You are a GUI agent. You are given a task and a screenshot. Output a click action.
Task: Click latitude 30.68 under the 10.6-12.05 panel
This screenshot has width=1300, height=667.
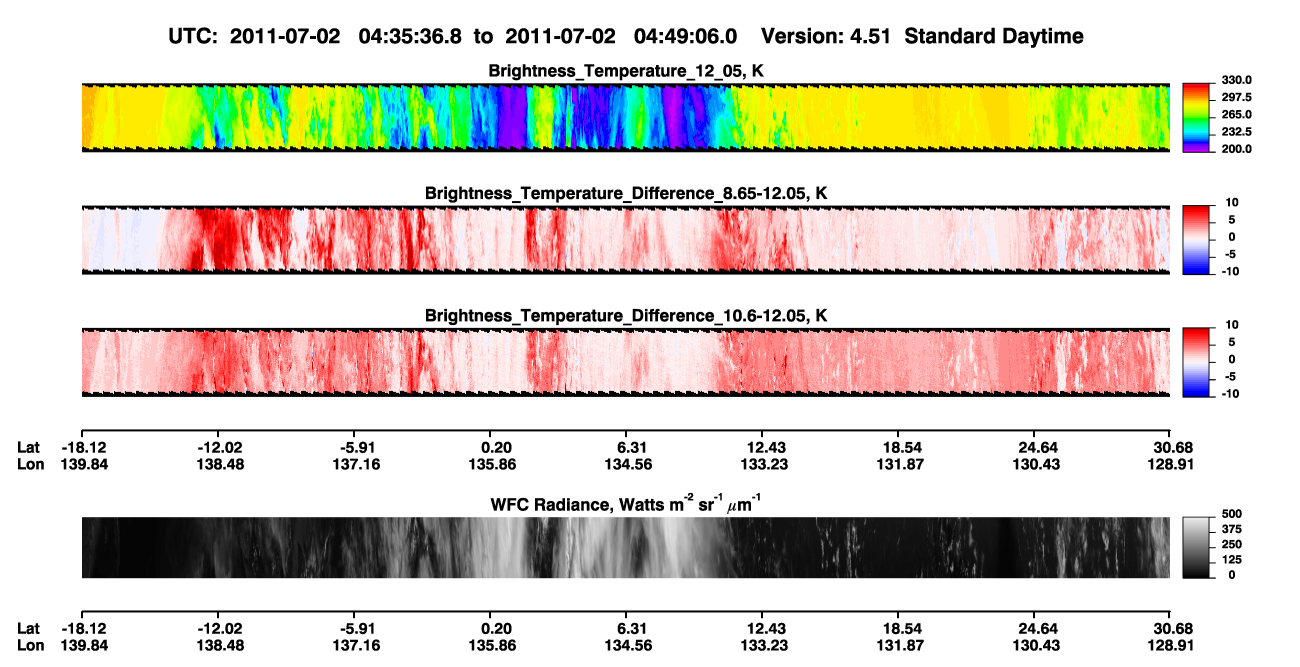1172,447
